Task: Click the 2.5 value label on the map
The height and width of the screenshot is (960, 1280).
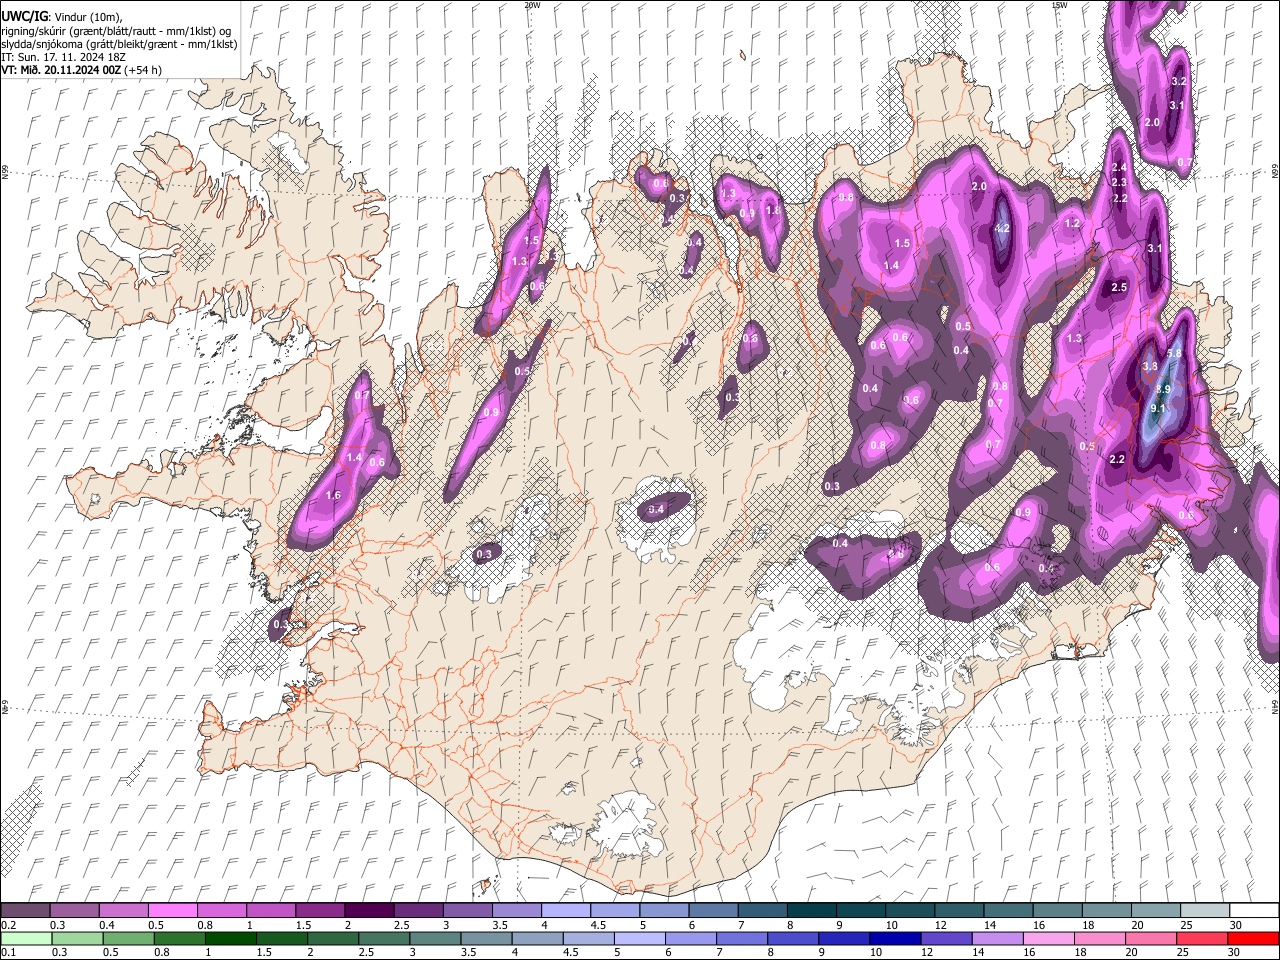Action: 1119,287
